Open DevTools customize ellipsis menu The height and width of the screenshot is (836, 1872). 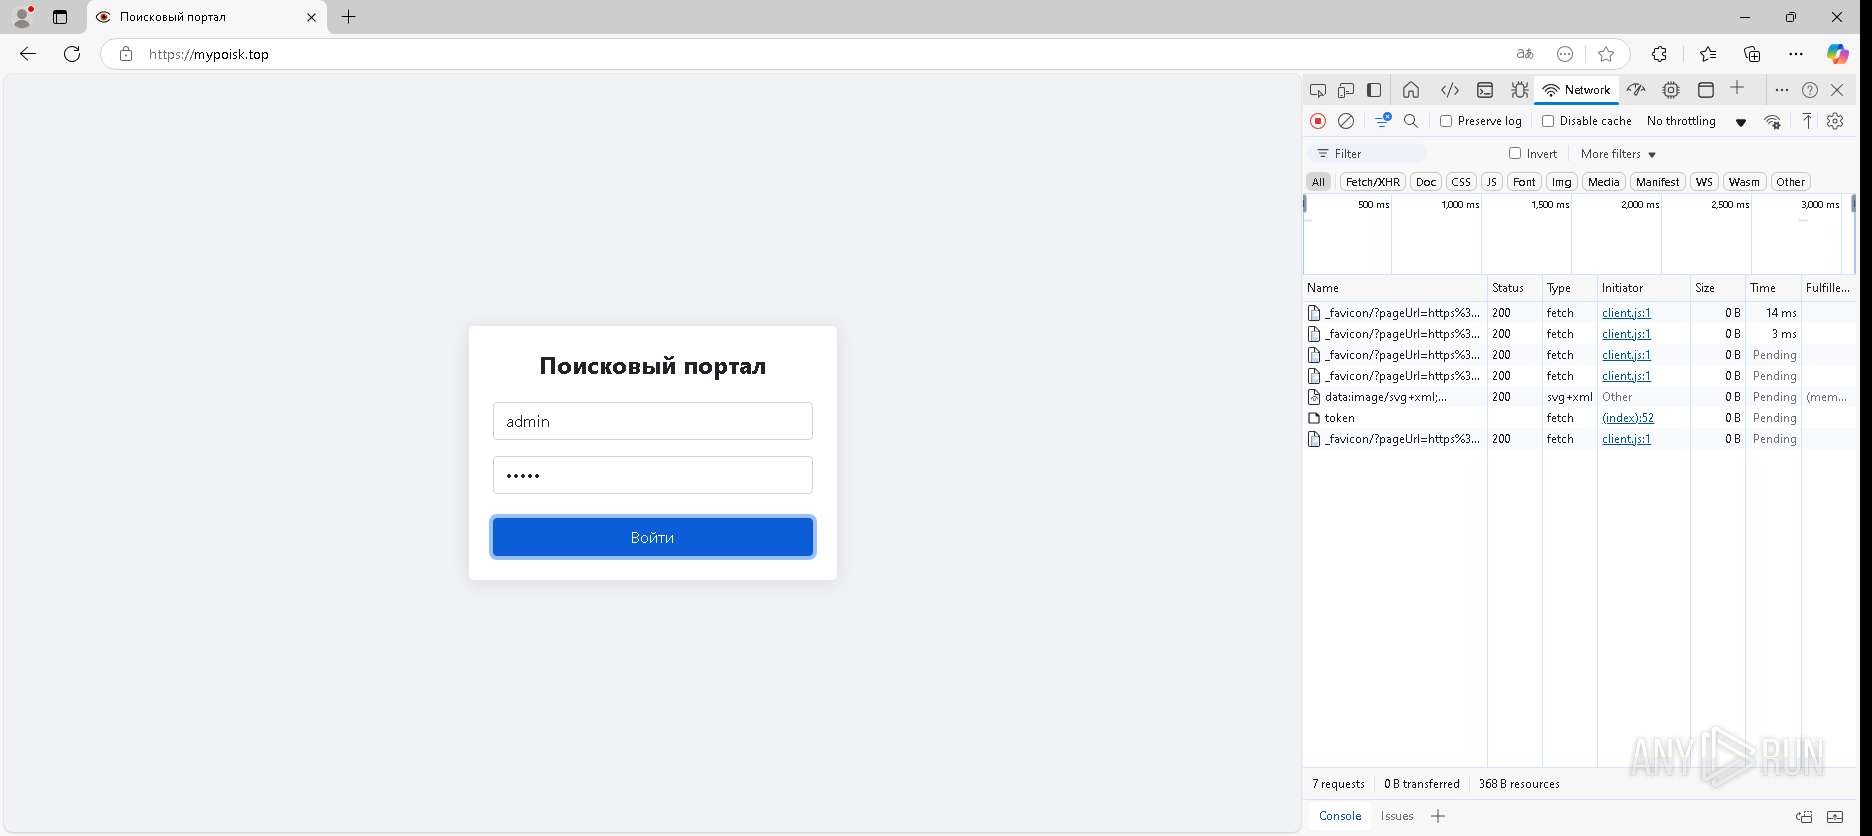click(x=1782, y=90)
